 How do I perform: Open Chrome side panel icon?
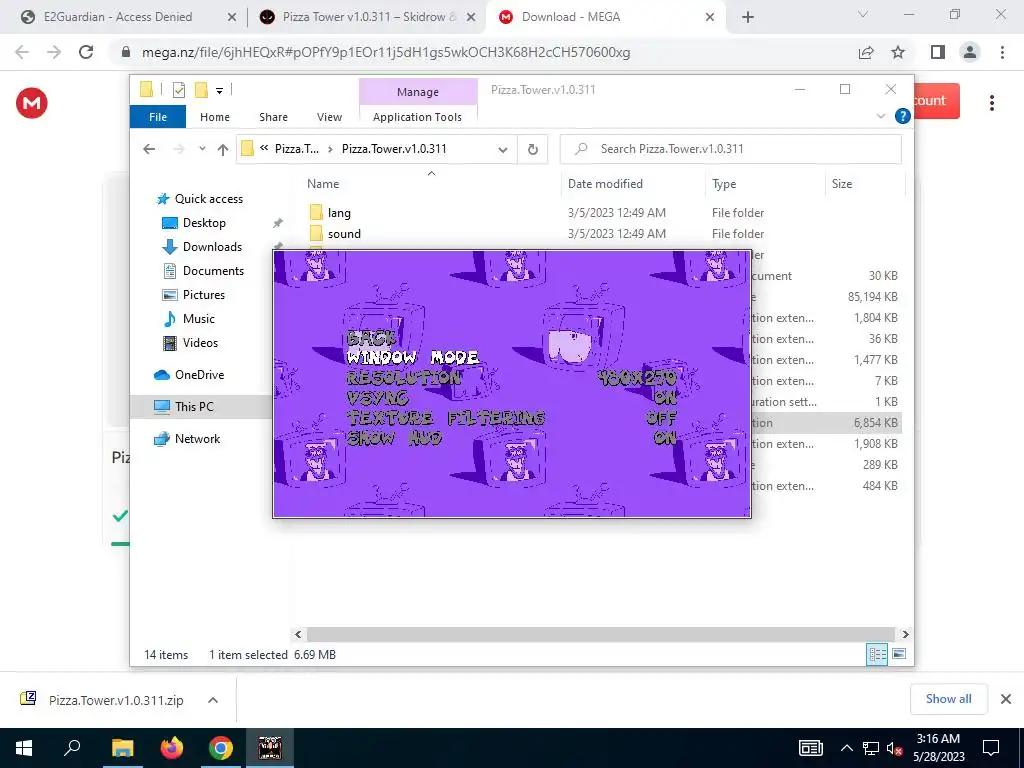point(938,52)
